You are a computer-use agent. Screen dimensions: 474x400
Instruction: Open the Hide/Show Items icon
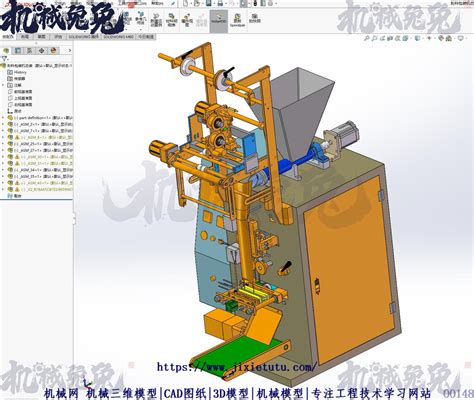pos(429,38)
